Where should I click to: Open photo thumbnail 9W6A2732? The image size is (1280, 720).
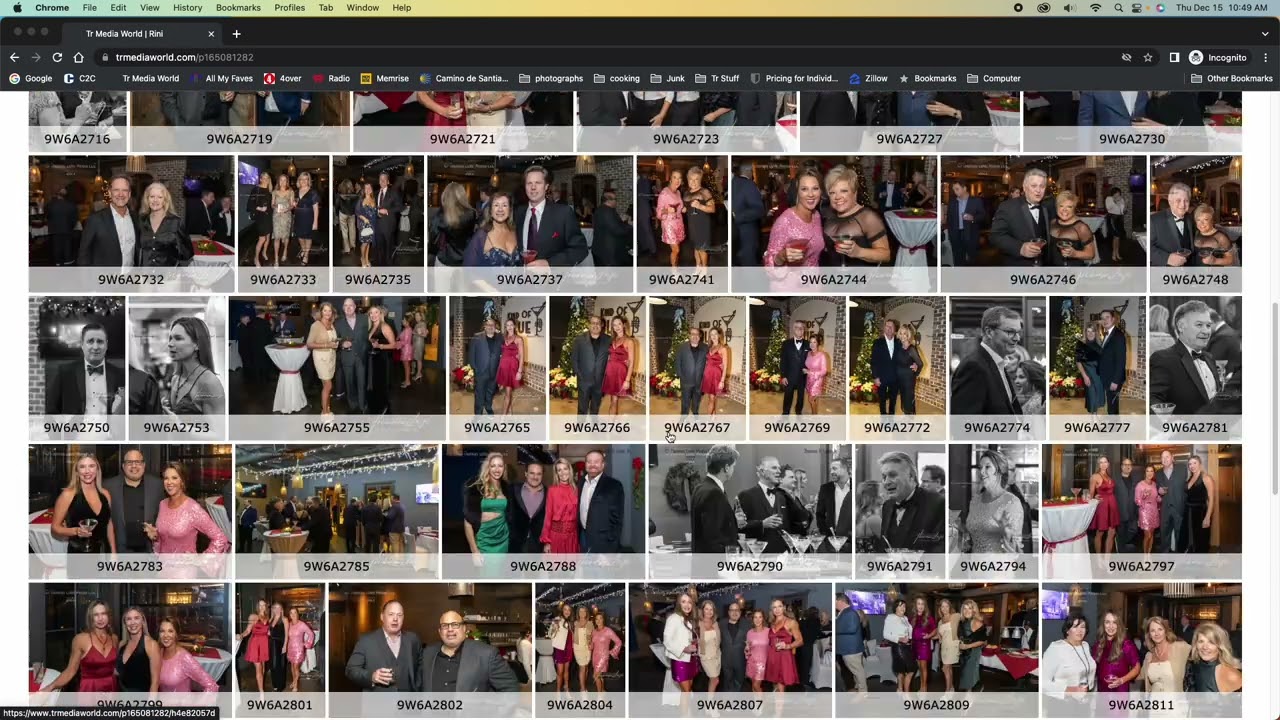pos(131,223)
